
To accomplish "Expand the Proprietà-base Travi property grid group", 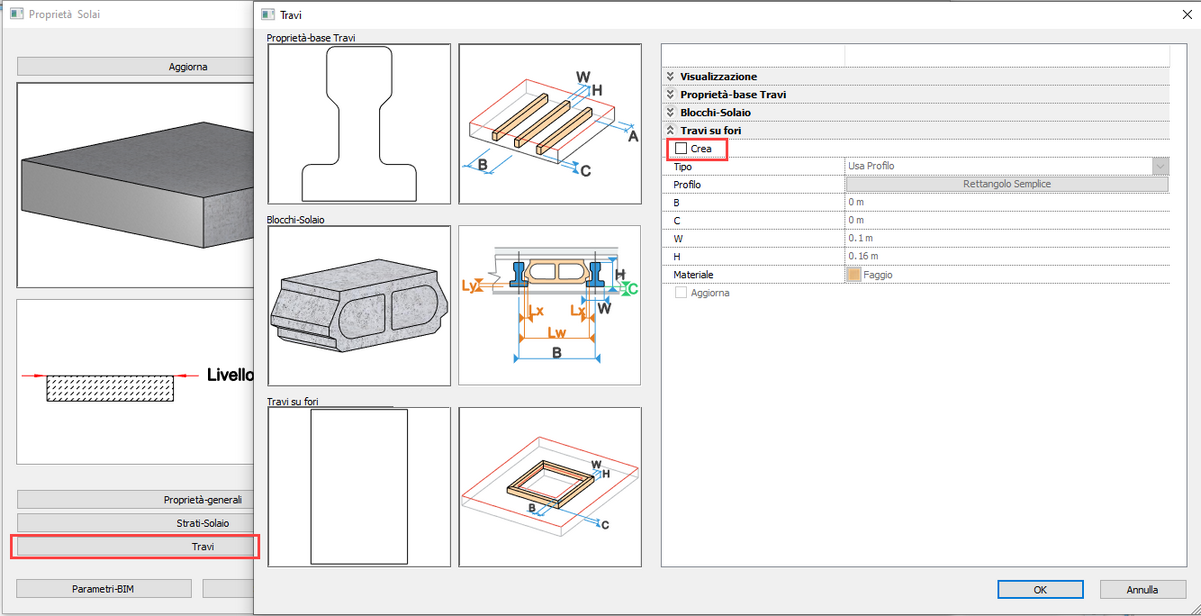I will 670,95.
